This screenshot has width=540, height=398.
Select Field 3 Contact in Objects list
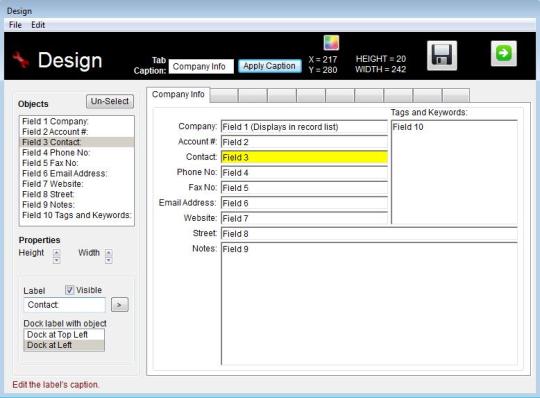[x=76, y=142]
